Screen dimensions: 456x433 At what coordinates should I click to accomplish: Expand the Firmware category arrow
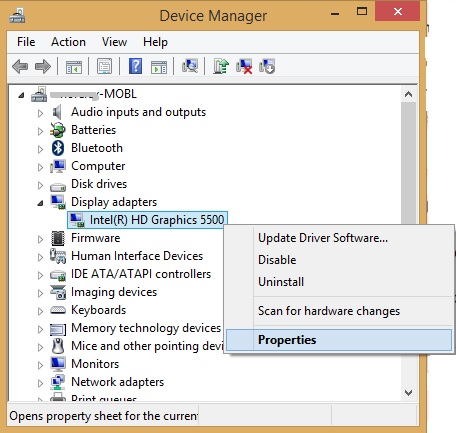(x=40, y=239)
